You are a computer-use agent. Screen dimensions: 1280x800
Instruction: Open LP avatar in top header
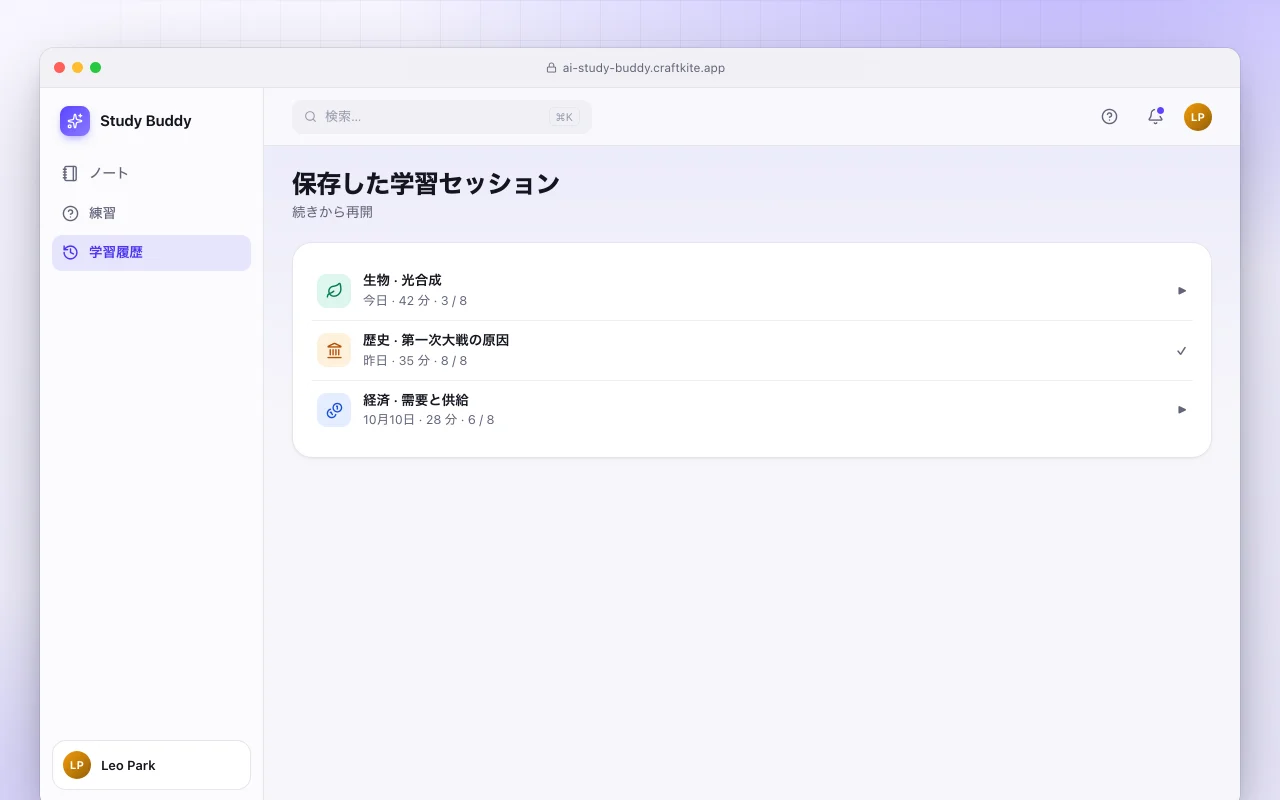[x=1198, y=117]
